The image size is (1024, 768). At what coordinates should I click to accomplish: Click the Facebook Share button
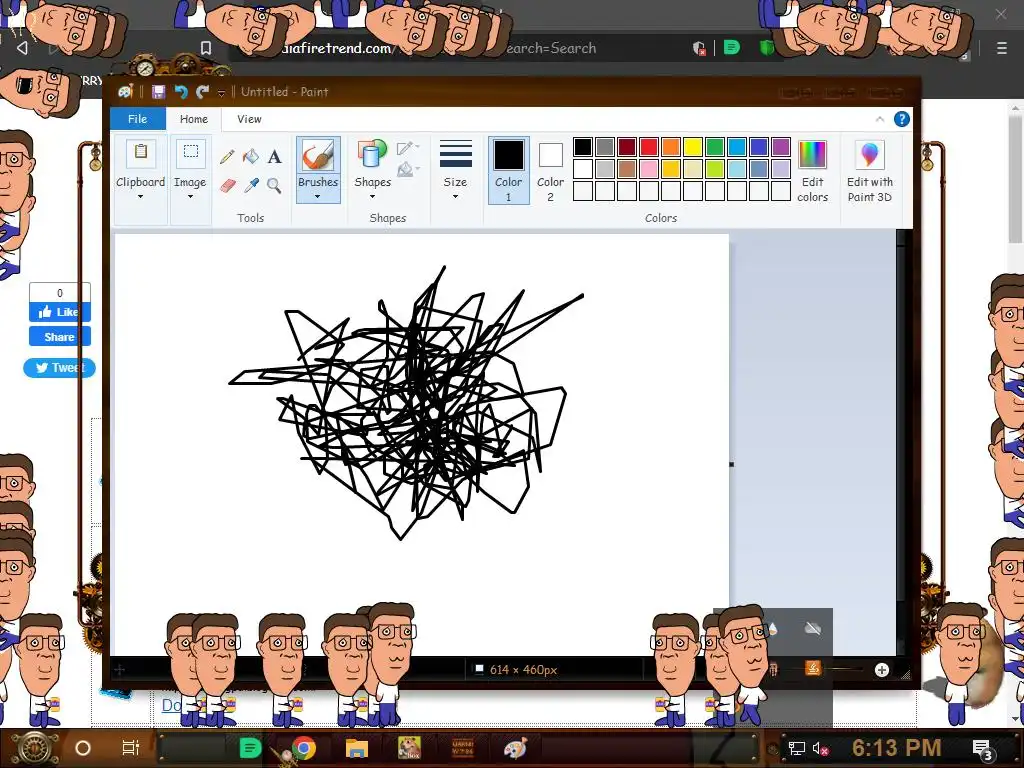[x=59, y=337]
